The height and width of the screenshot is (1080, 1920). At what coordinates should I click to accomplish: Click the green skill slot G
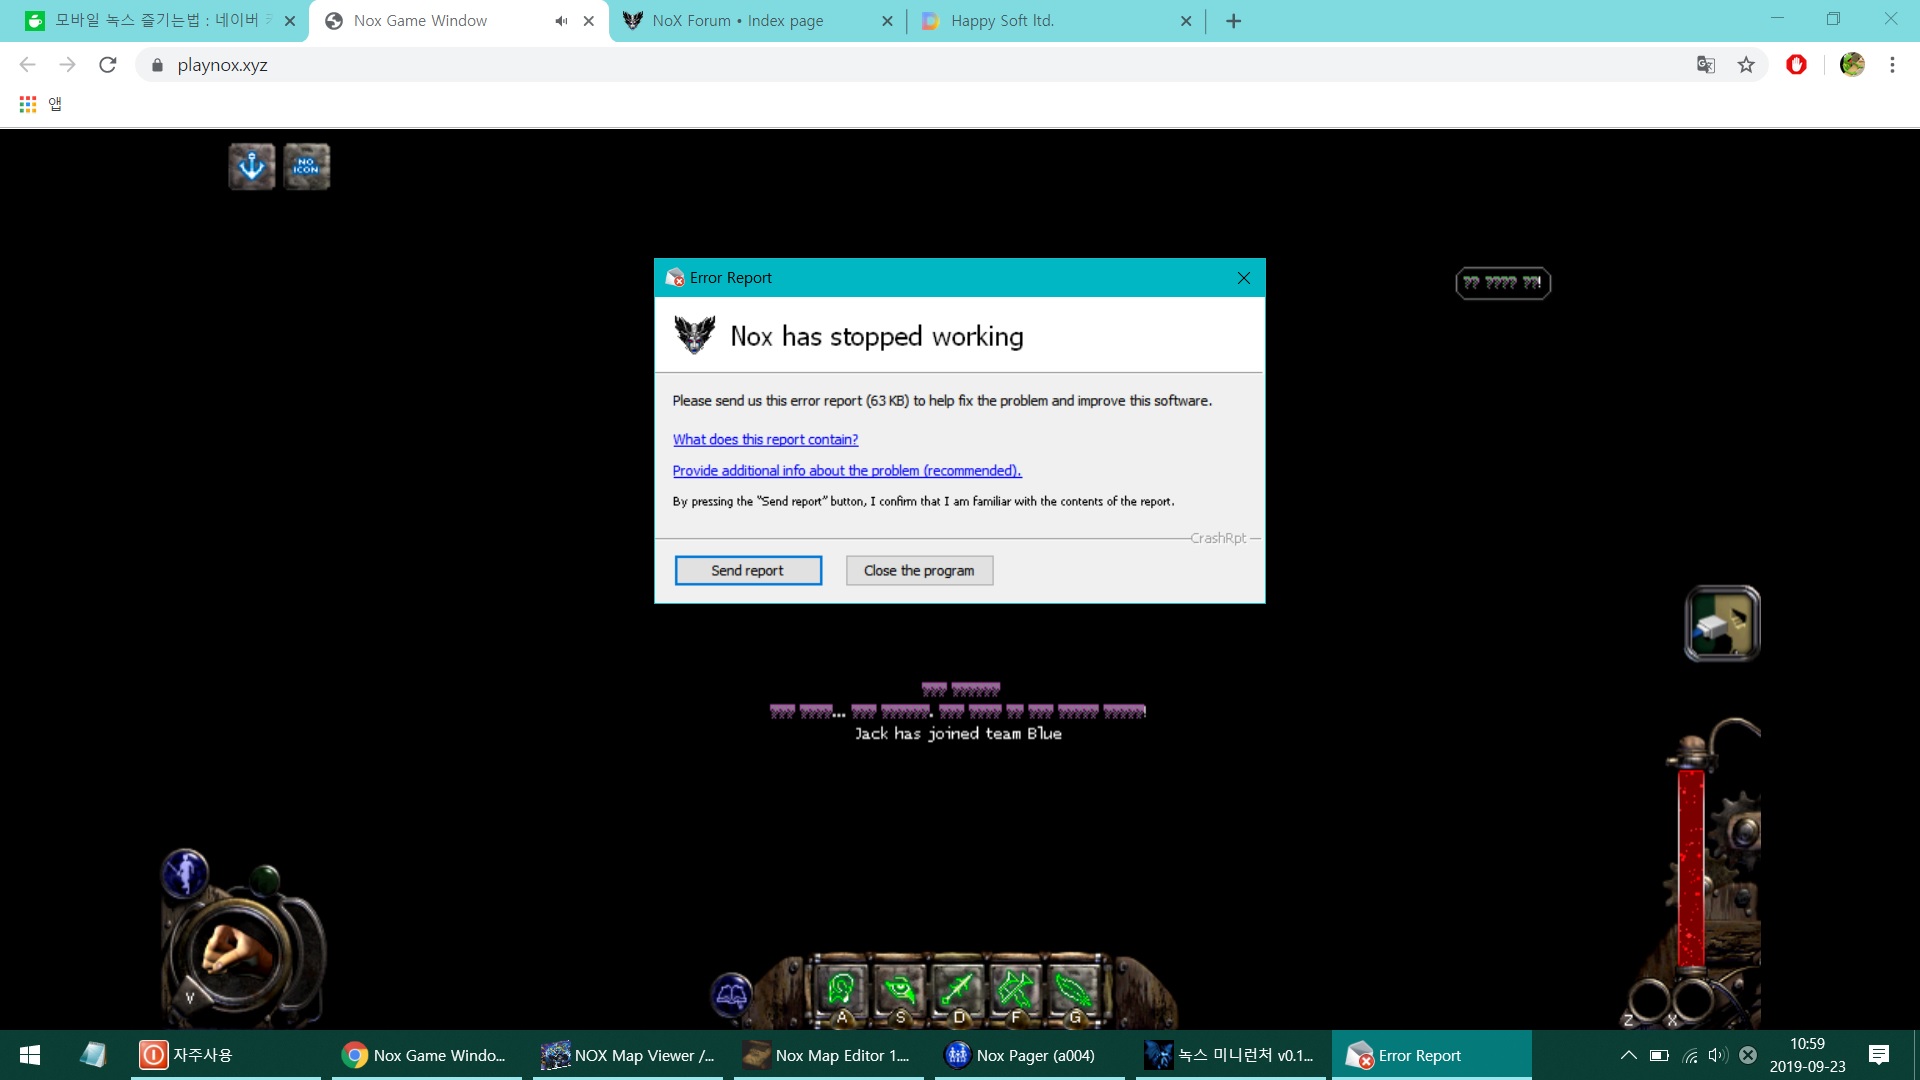click(1074, 990)
